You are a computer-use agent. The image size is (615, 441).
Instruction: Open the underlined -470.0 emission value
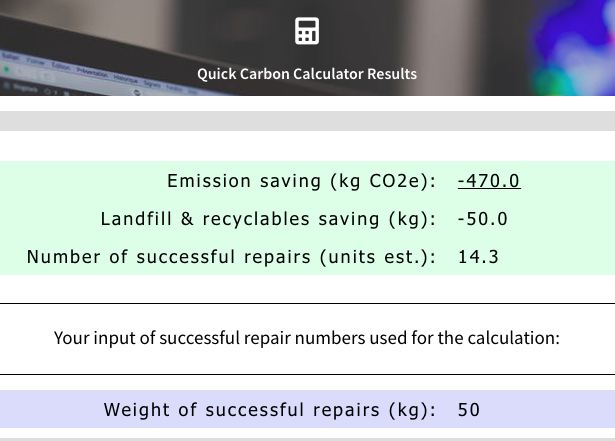click(x=489, y=181)
